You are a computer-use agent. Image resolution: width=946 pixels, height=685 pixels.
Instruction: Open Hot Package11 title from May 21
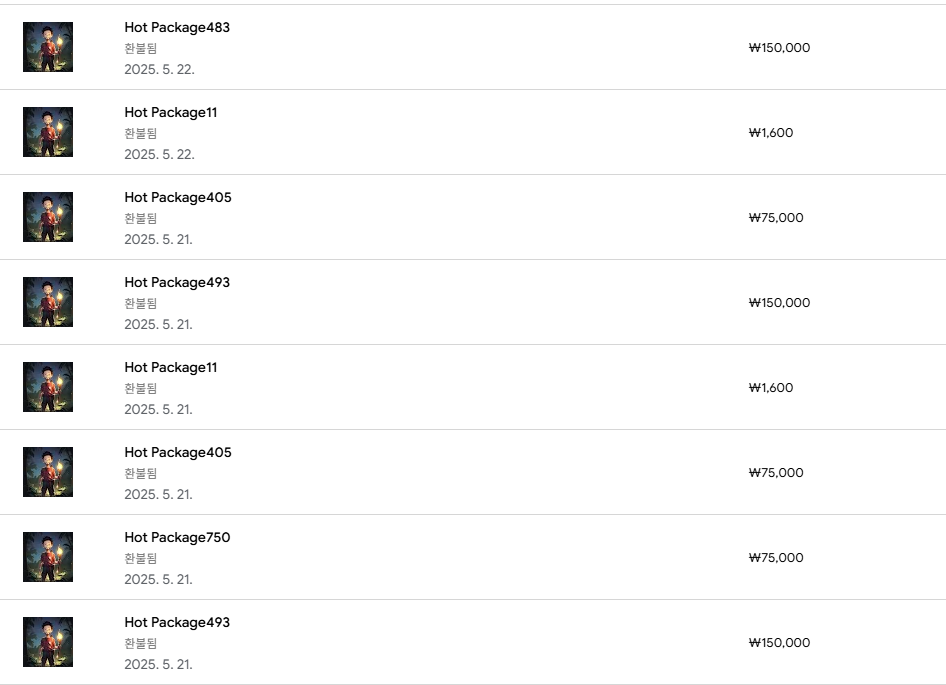[x=170, y=368]
